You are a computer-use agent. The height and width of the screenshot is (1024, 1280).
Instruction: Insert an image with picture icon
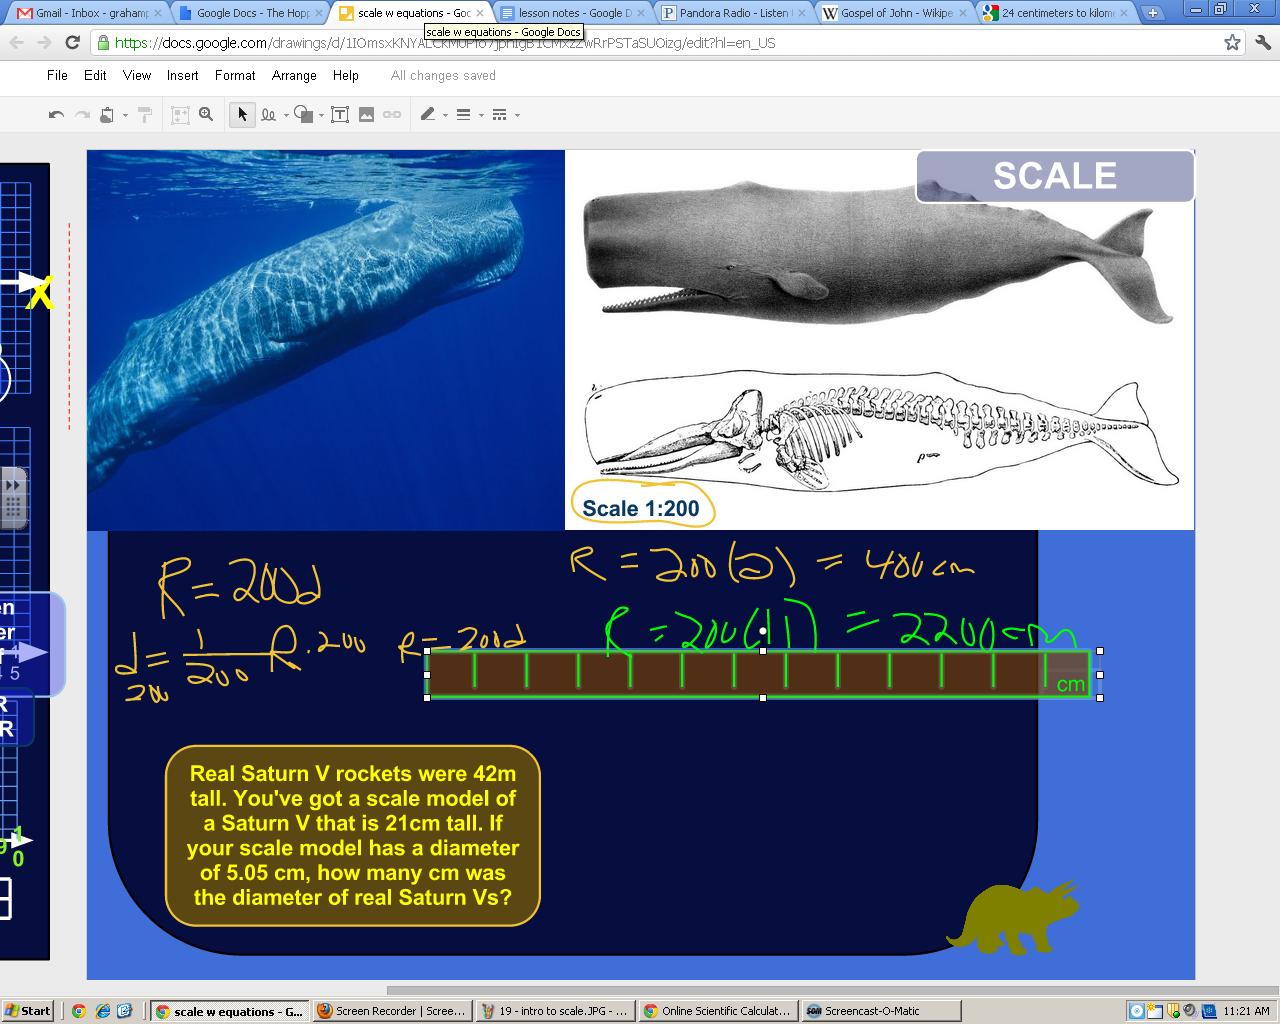[366, 115]
